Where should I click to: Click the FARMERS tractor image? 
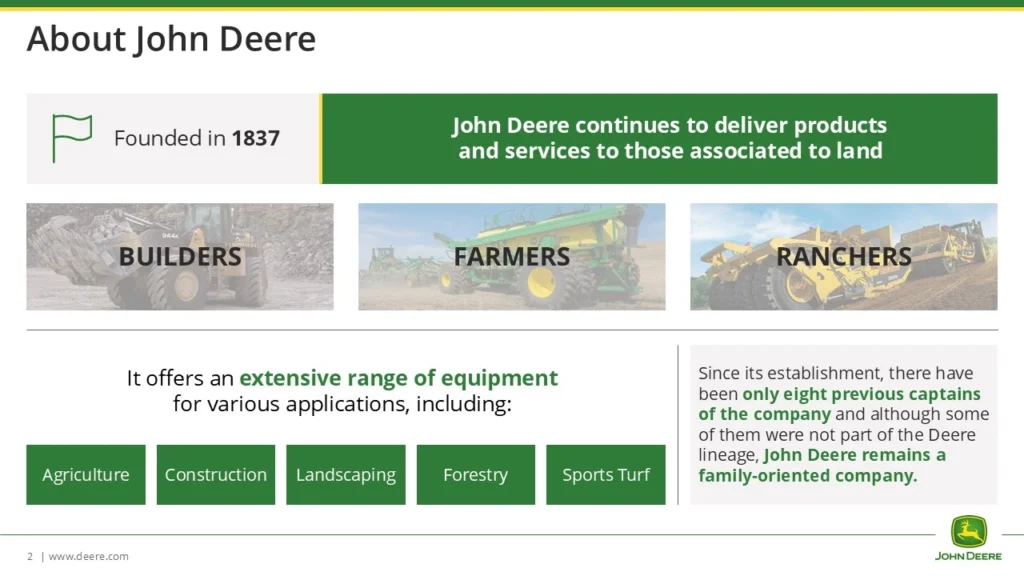point(512,257)
